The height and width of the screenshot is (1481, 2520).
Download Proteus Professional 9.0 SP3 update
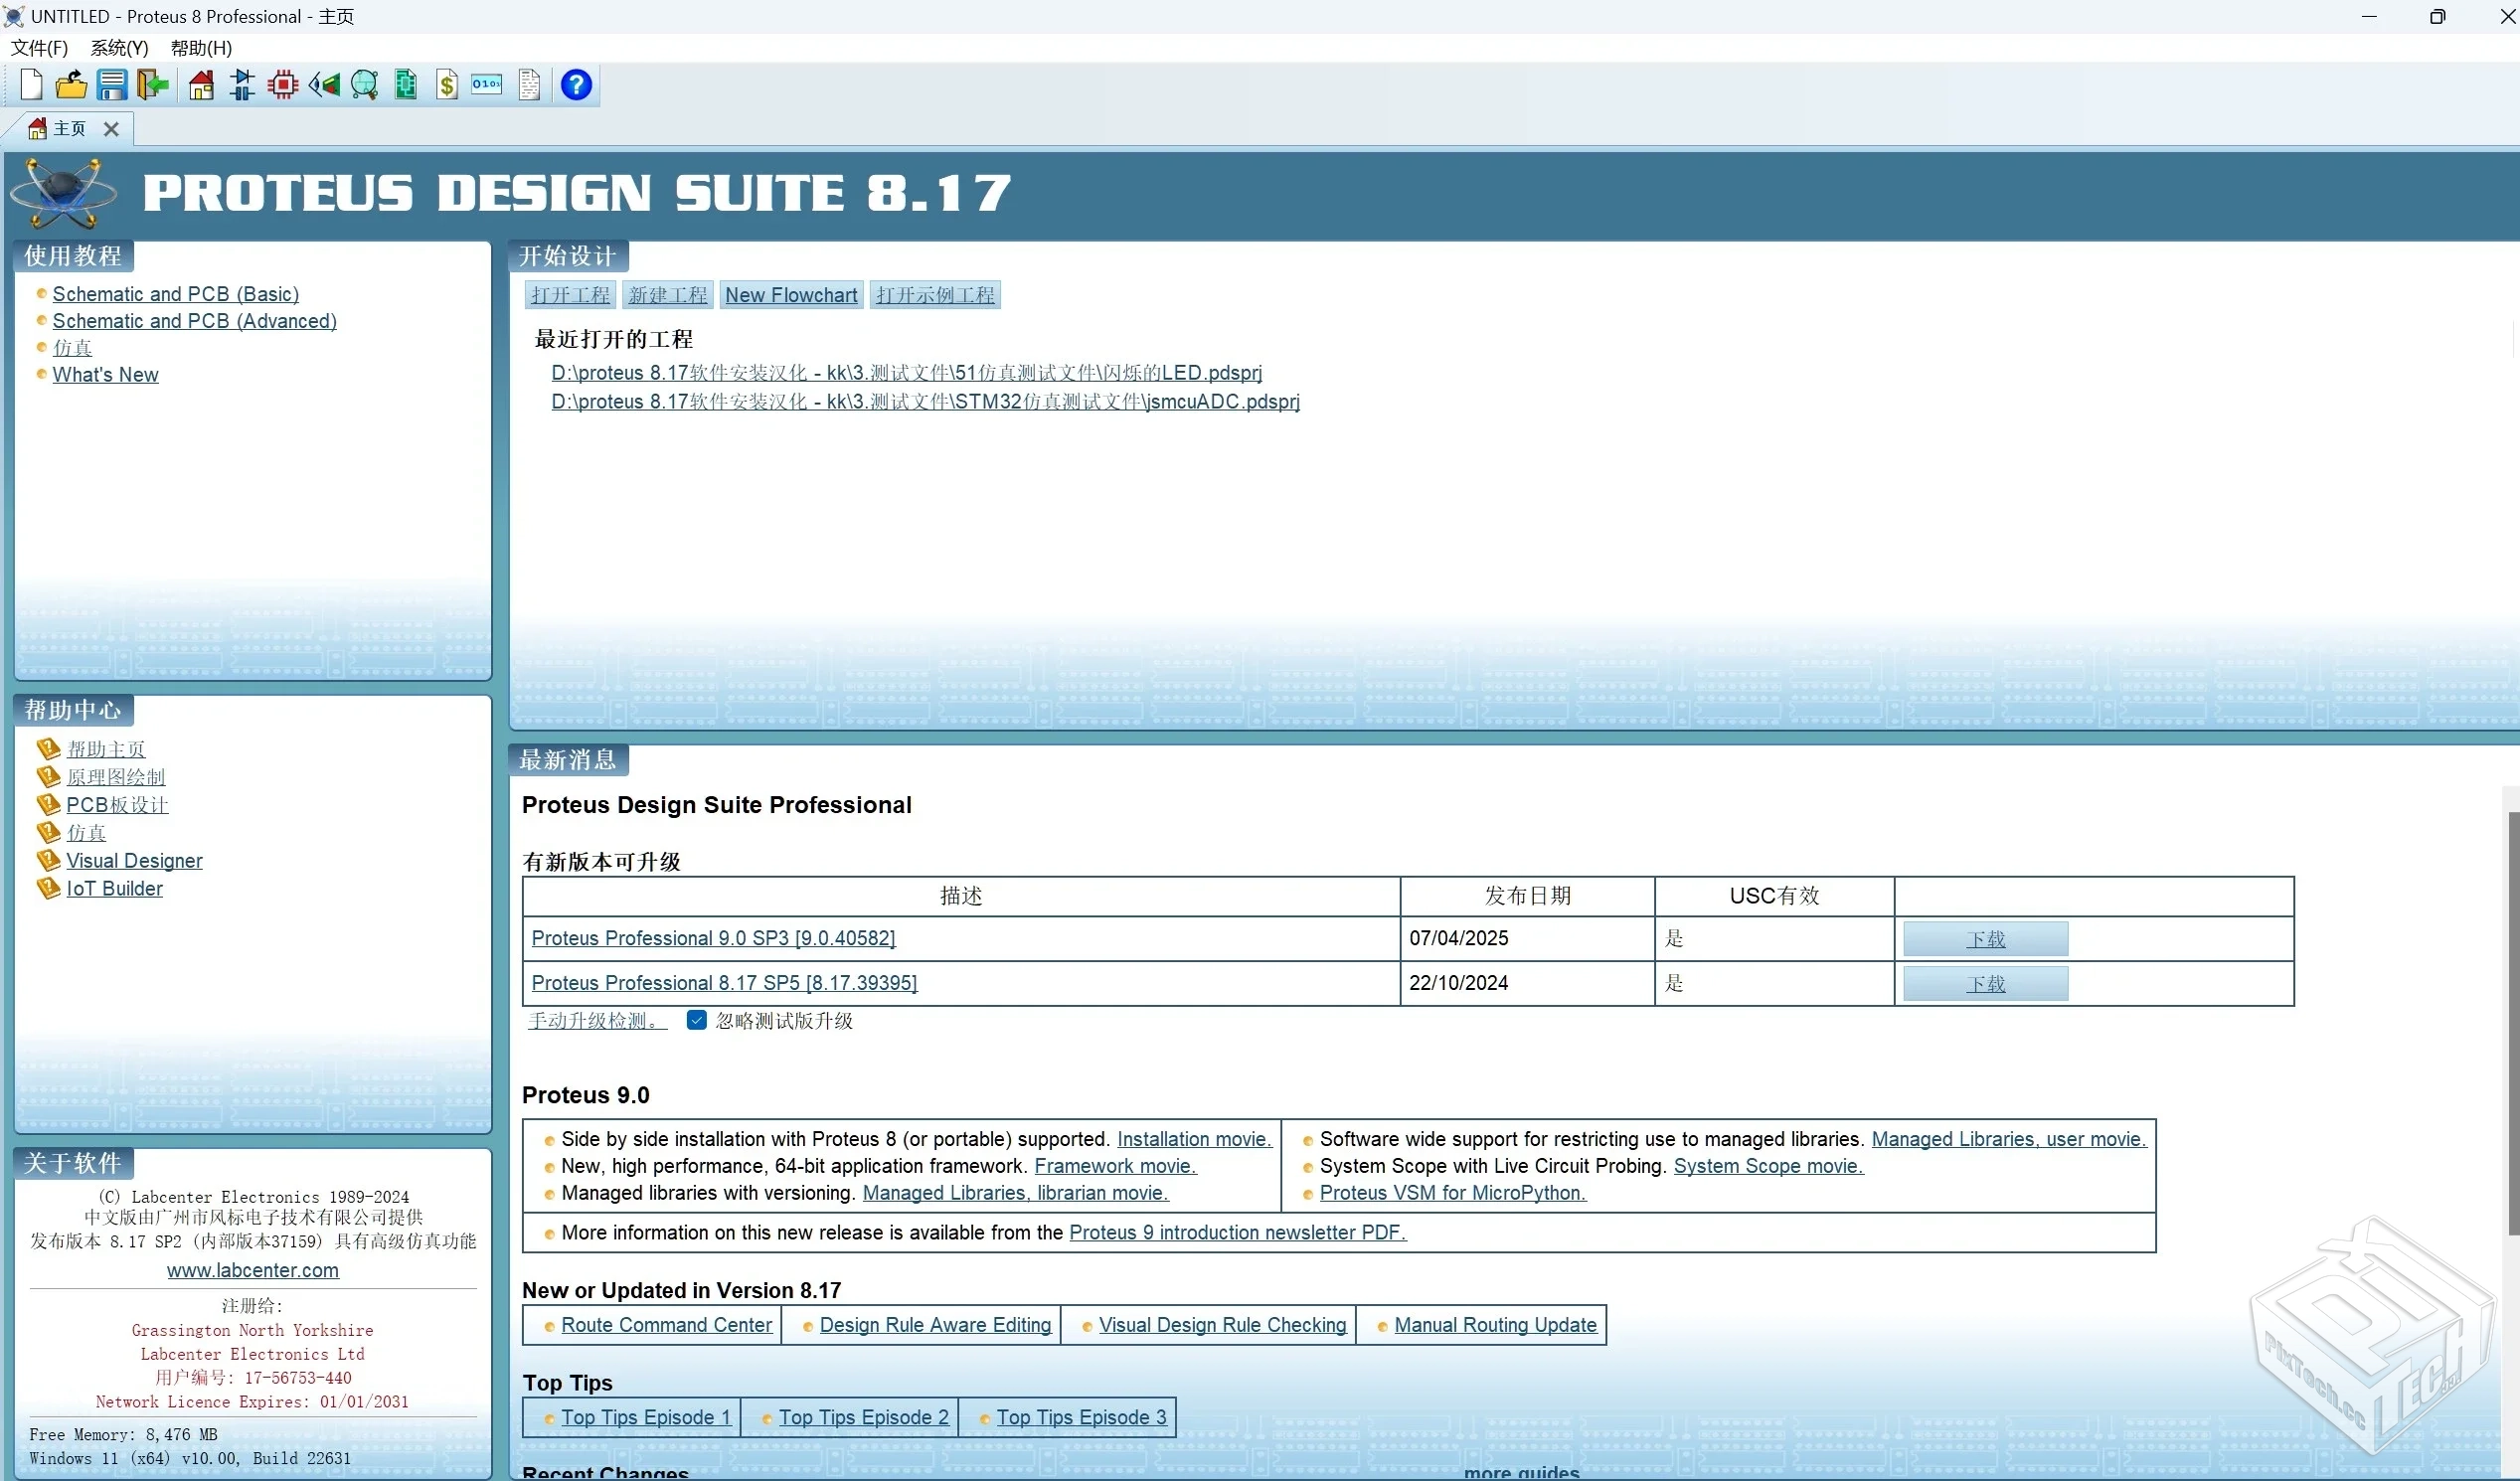pyautogui.click(x=1985, y=939)
